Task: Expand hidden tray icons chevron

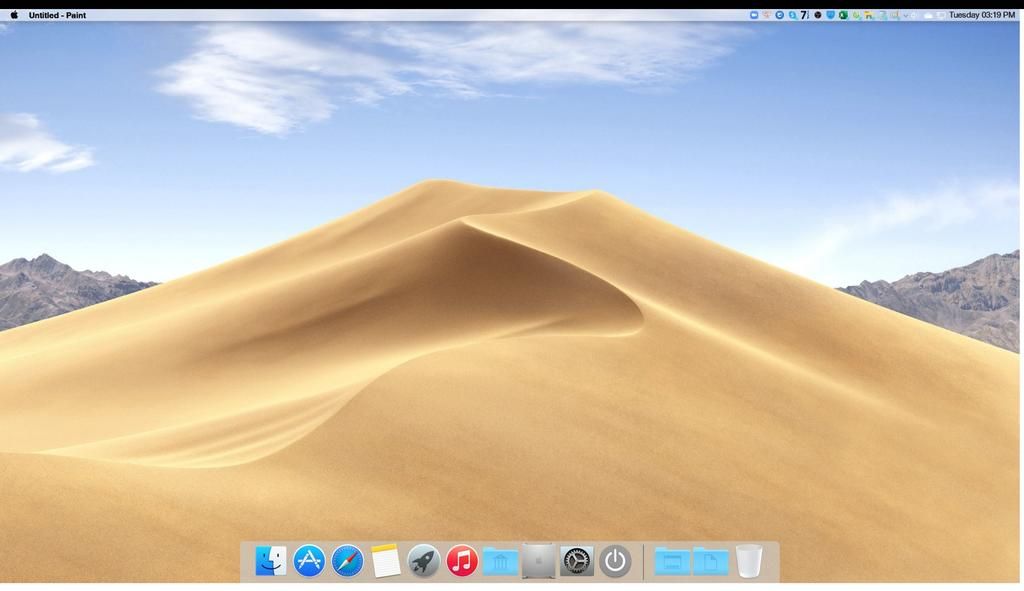Action: coord(906,15)
